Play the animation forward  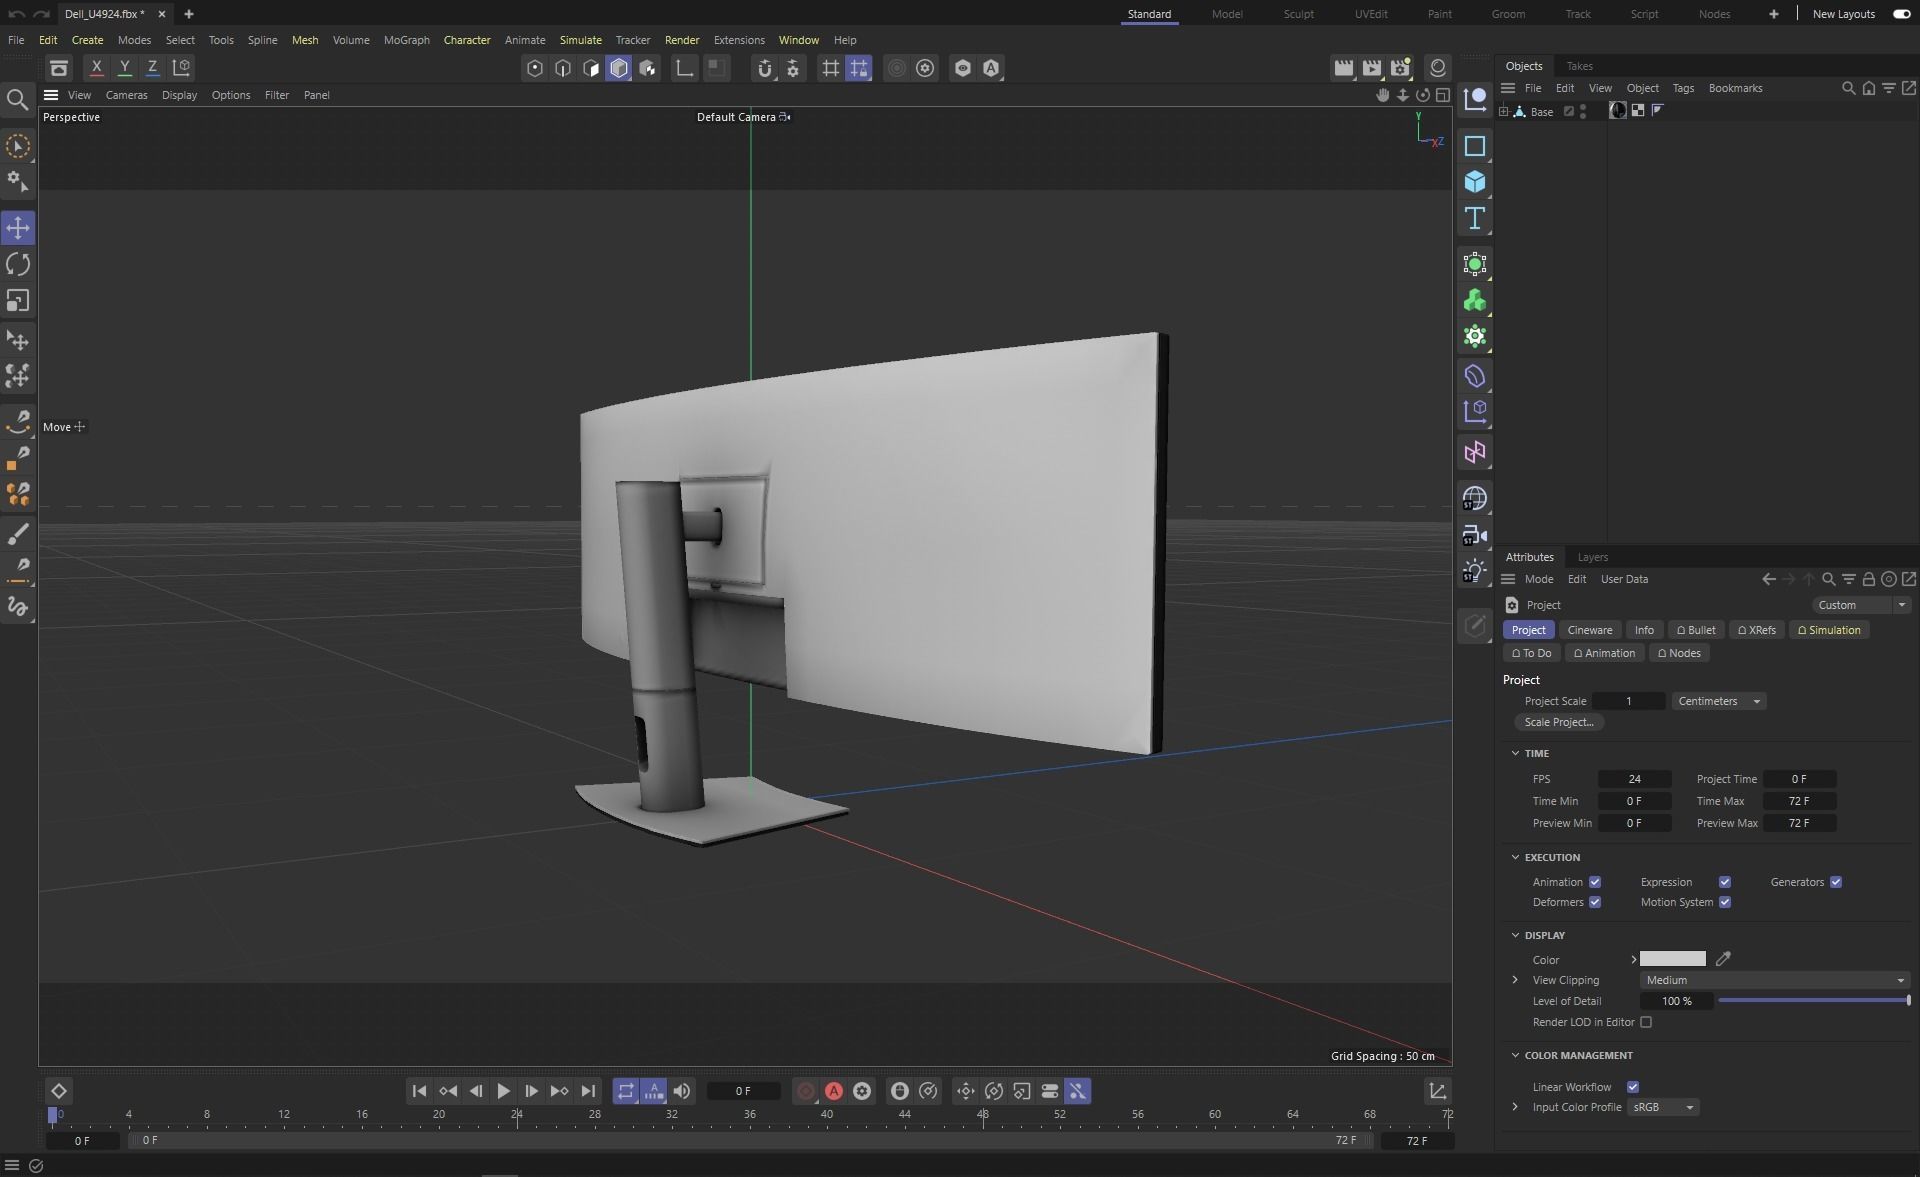tap(504, 1091)
